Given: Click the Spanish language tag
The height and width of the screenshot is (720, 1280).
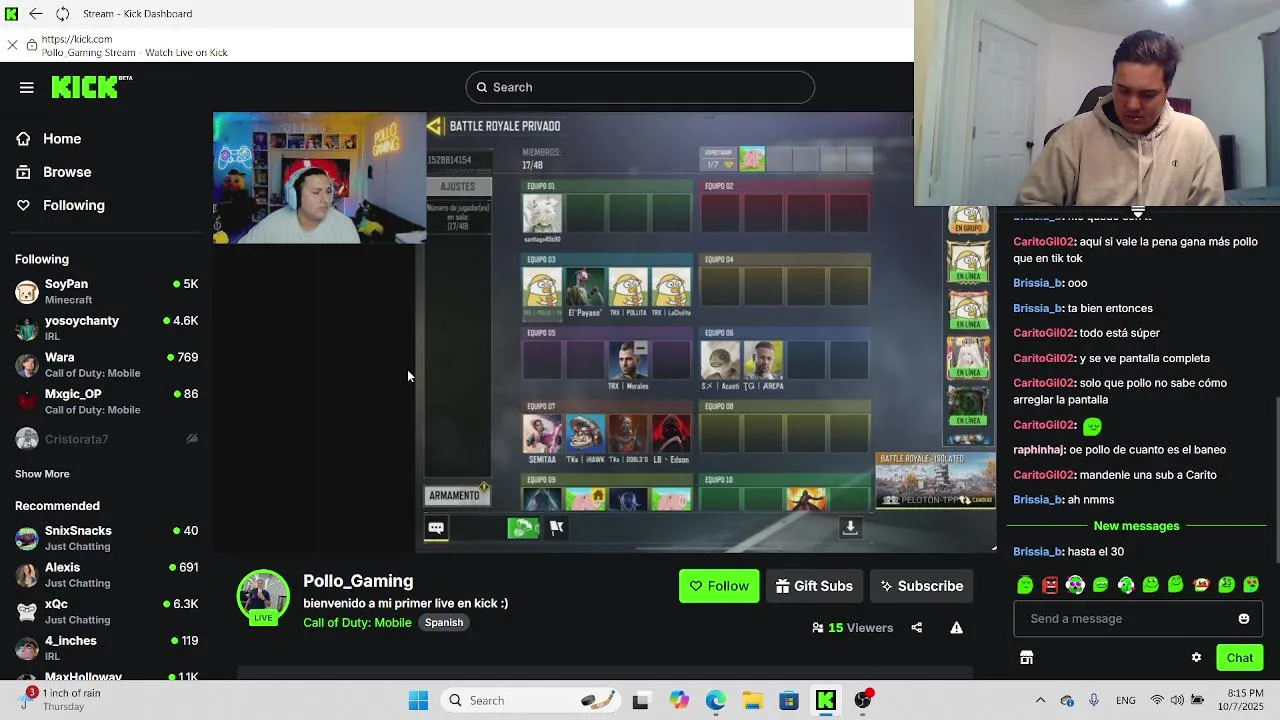Looking at the screenshot, I should pyautogui.click(x=444, y=622).
